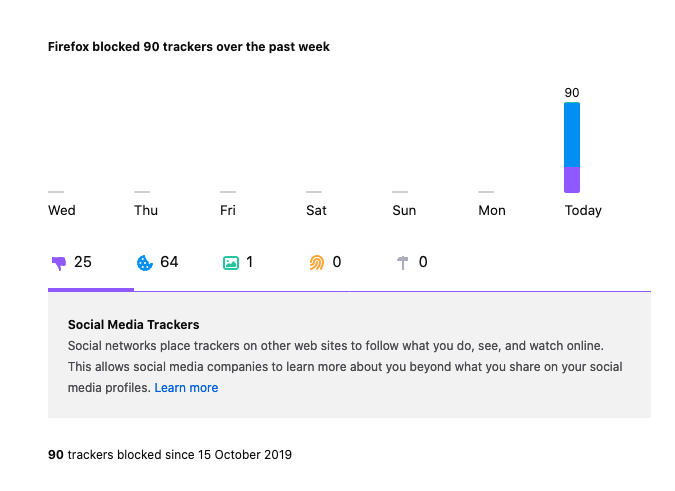Screen dimensions: 675x491
Task: Click the purple thumbs-down social media tracker icon
Action: 58,263
